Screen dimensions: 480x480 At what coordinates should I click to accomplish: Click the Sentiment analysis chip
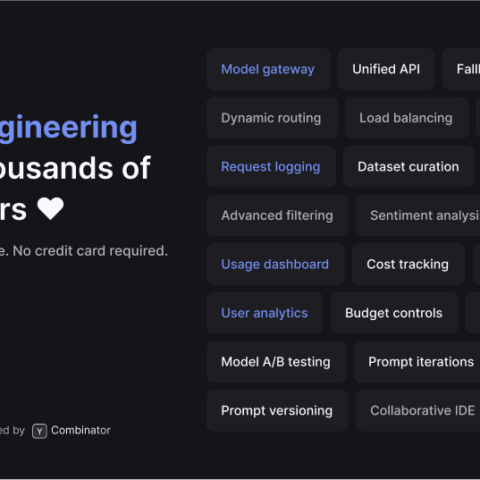(x=418, y=215)
